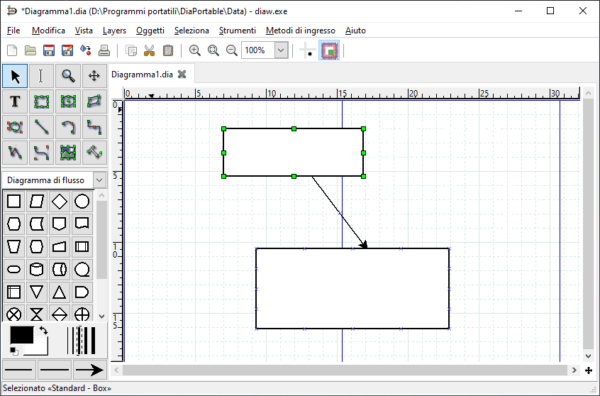Select the Scroll diagram tool
This screenshot has width=600, height=396.
pos(94,76)
